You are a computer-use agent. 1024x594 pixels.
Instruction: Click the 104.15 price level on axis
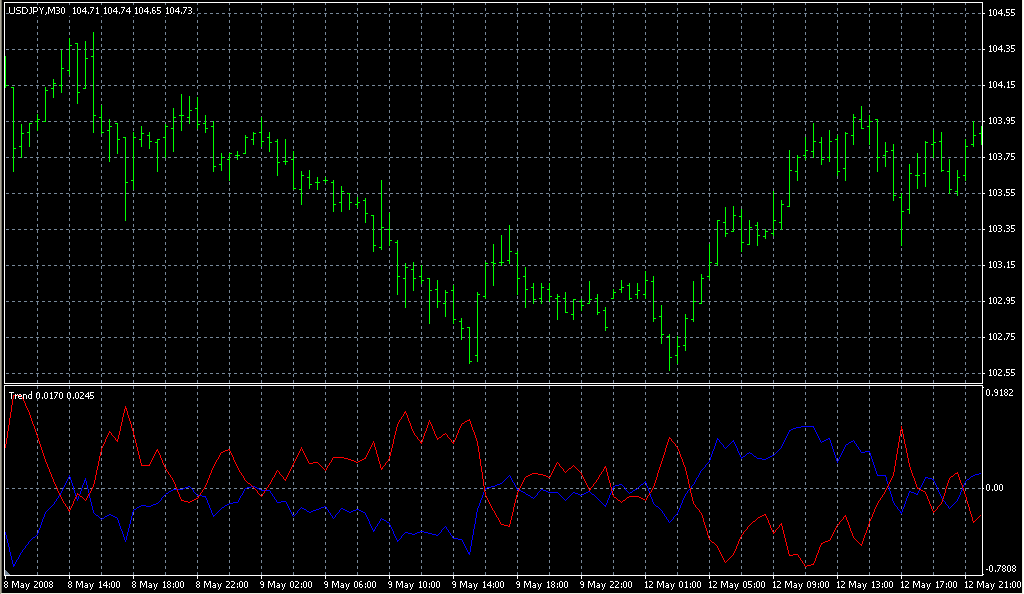1002,85
